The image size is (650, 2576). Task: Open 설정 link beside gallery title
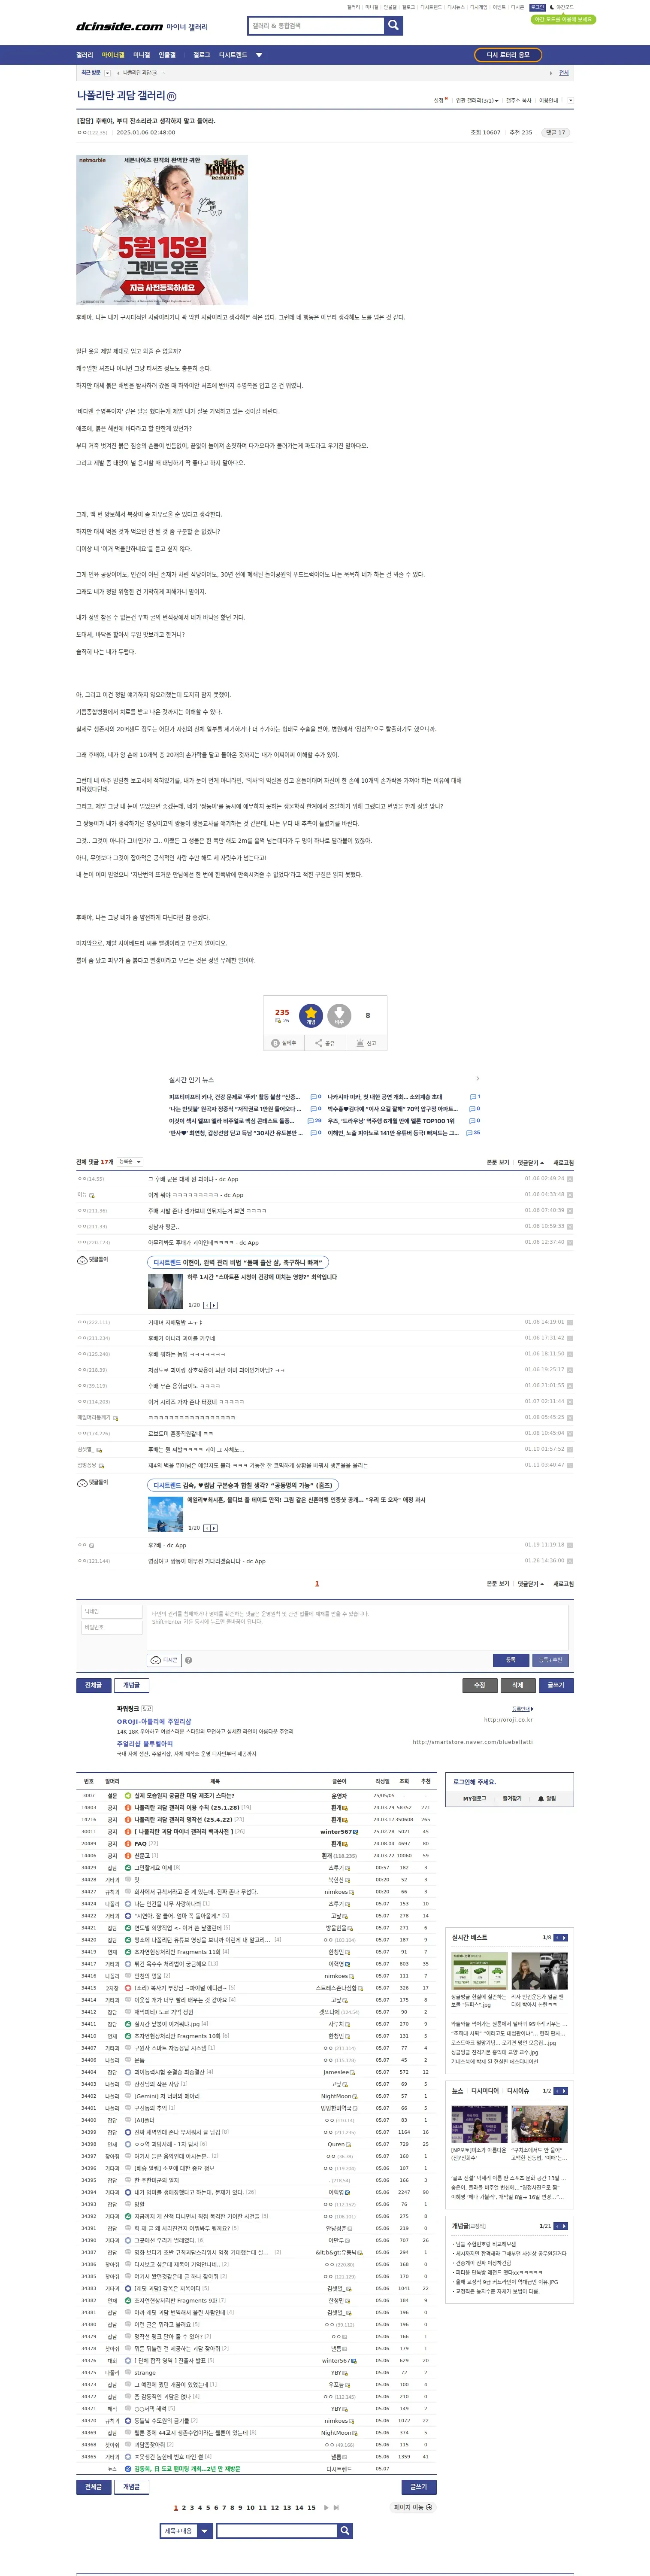click(x=439, y=100)
